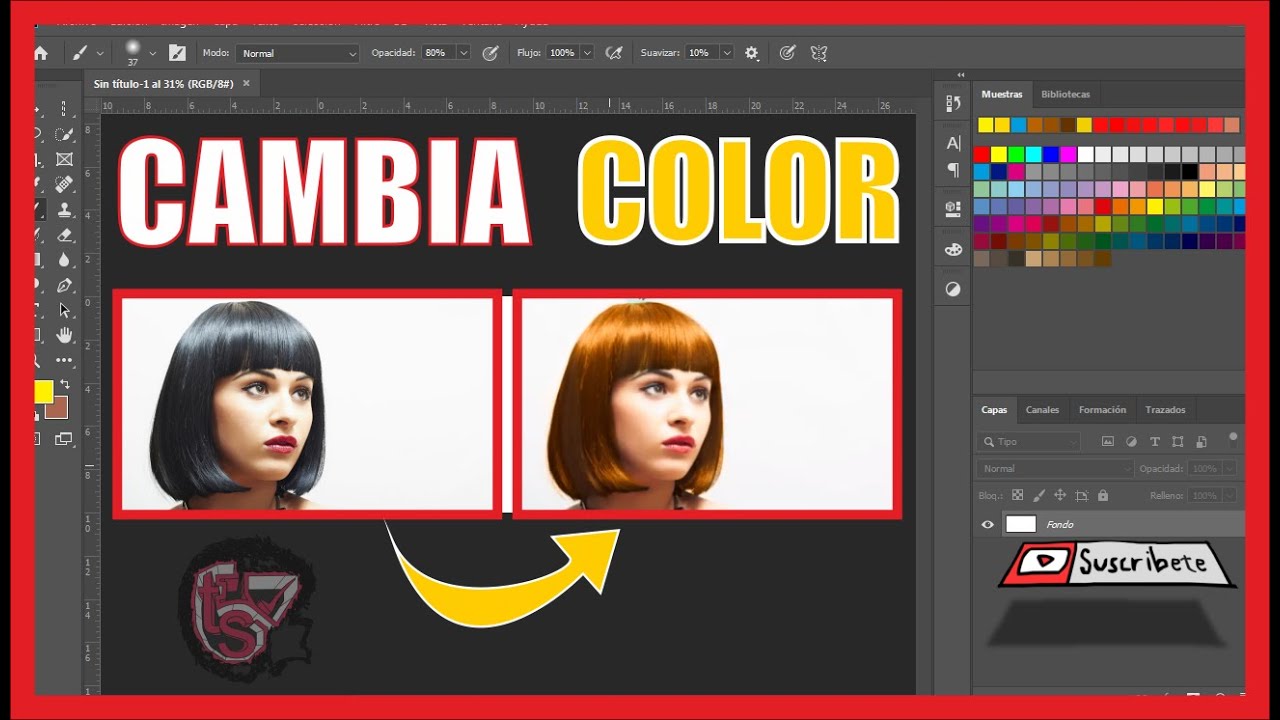The width and height of the screenshot is (1280, 720).
Task: Open the Character panel icon
Action: (953, 143)
